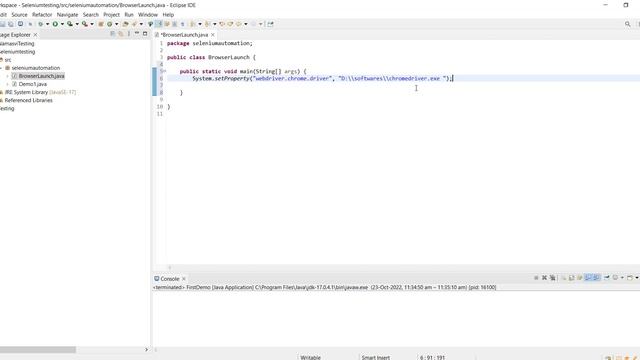This screenshot has width=640, height=360.
Task: Remove All Terminated Launches in Console
Action: 553,278
